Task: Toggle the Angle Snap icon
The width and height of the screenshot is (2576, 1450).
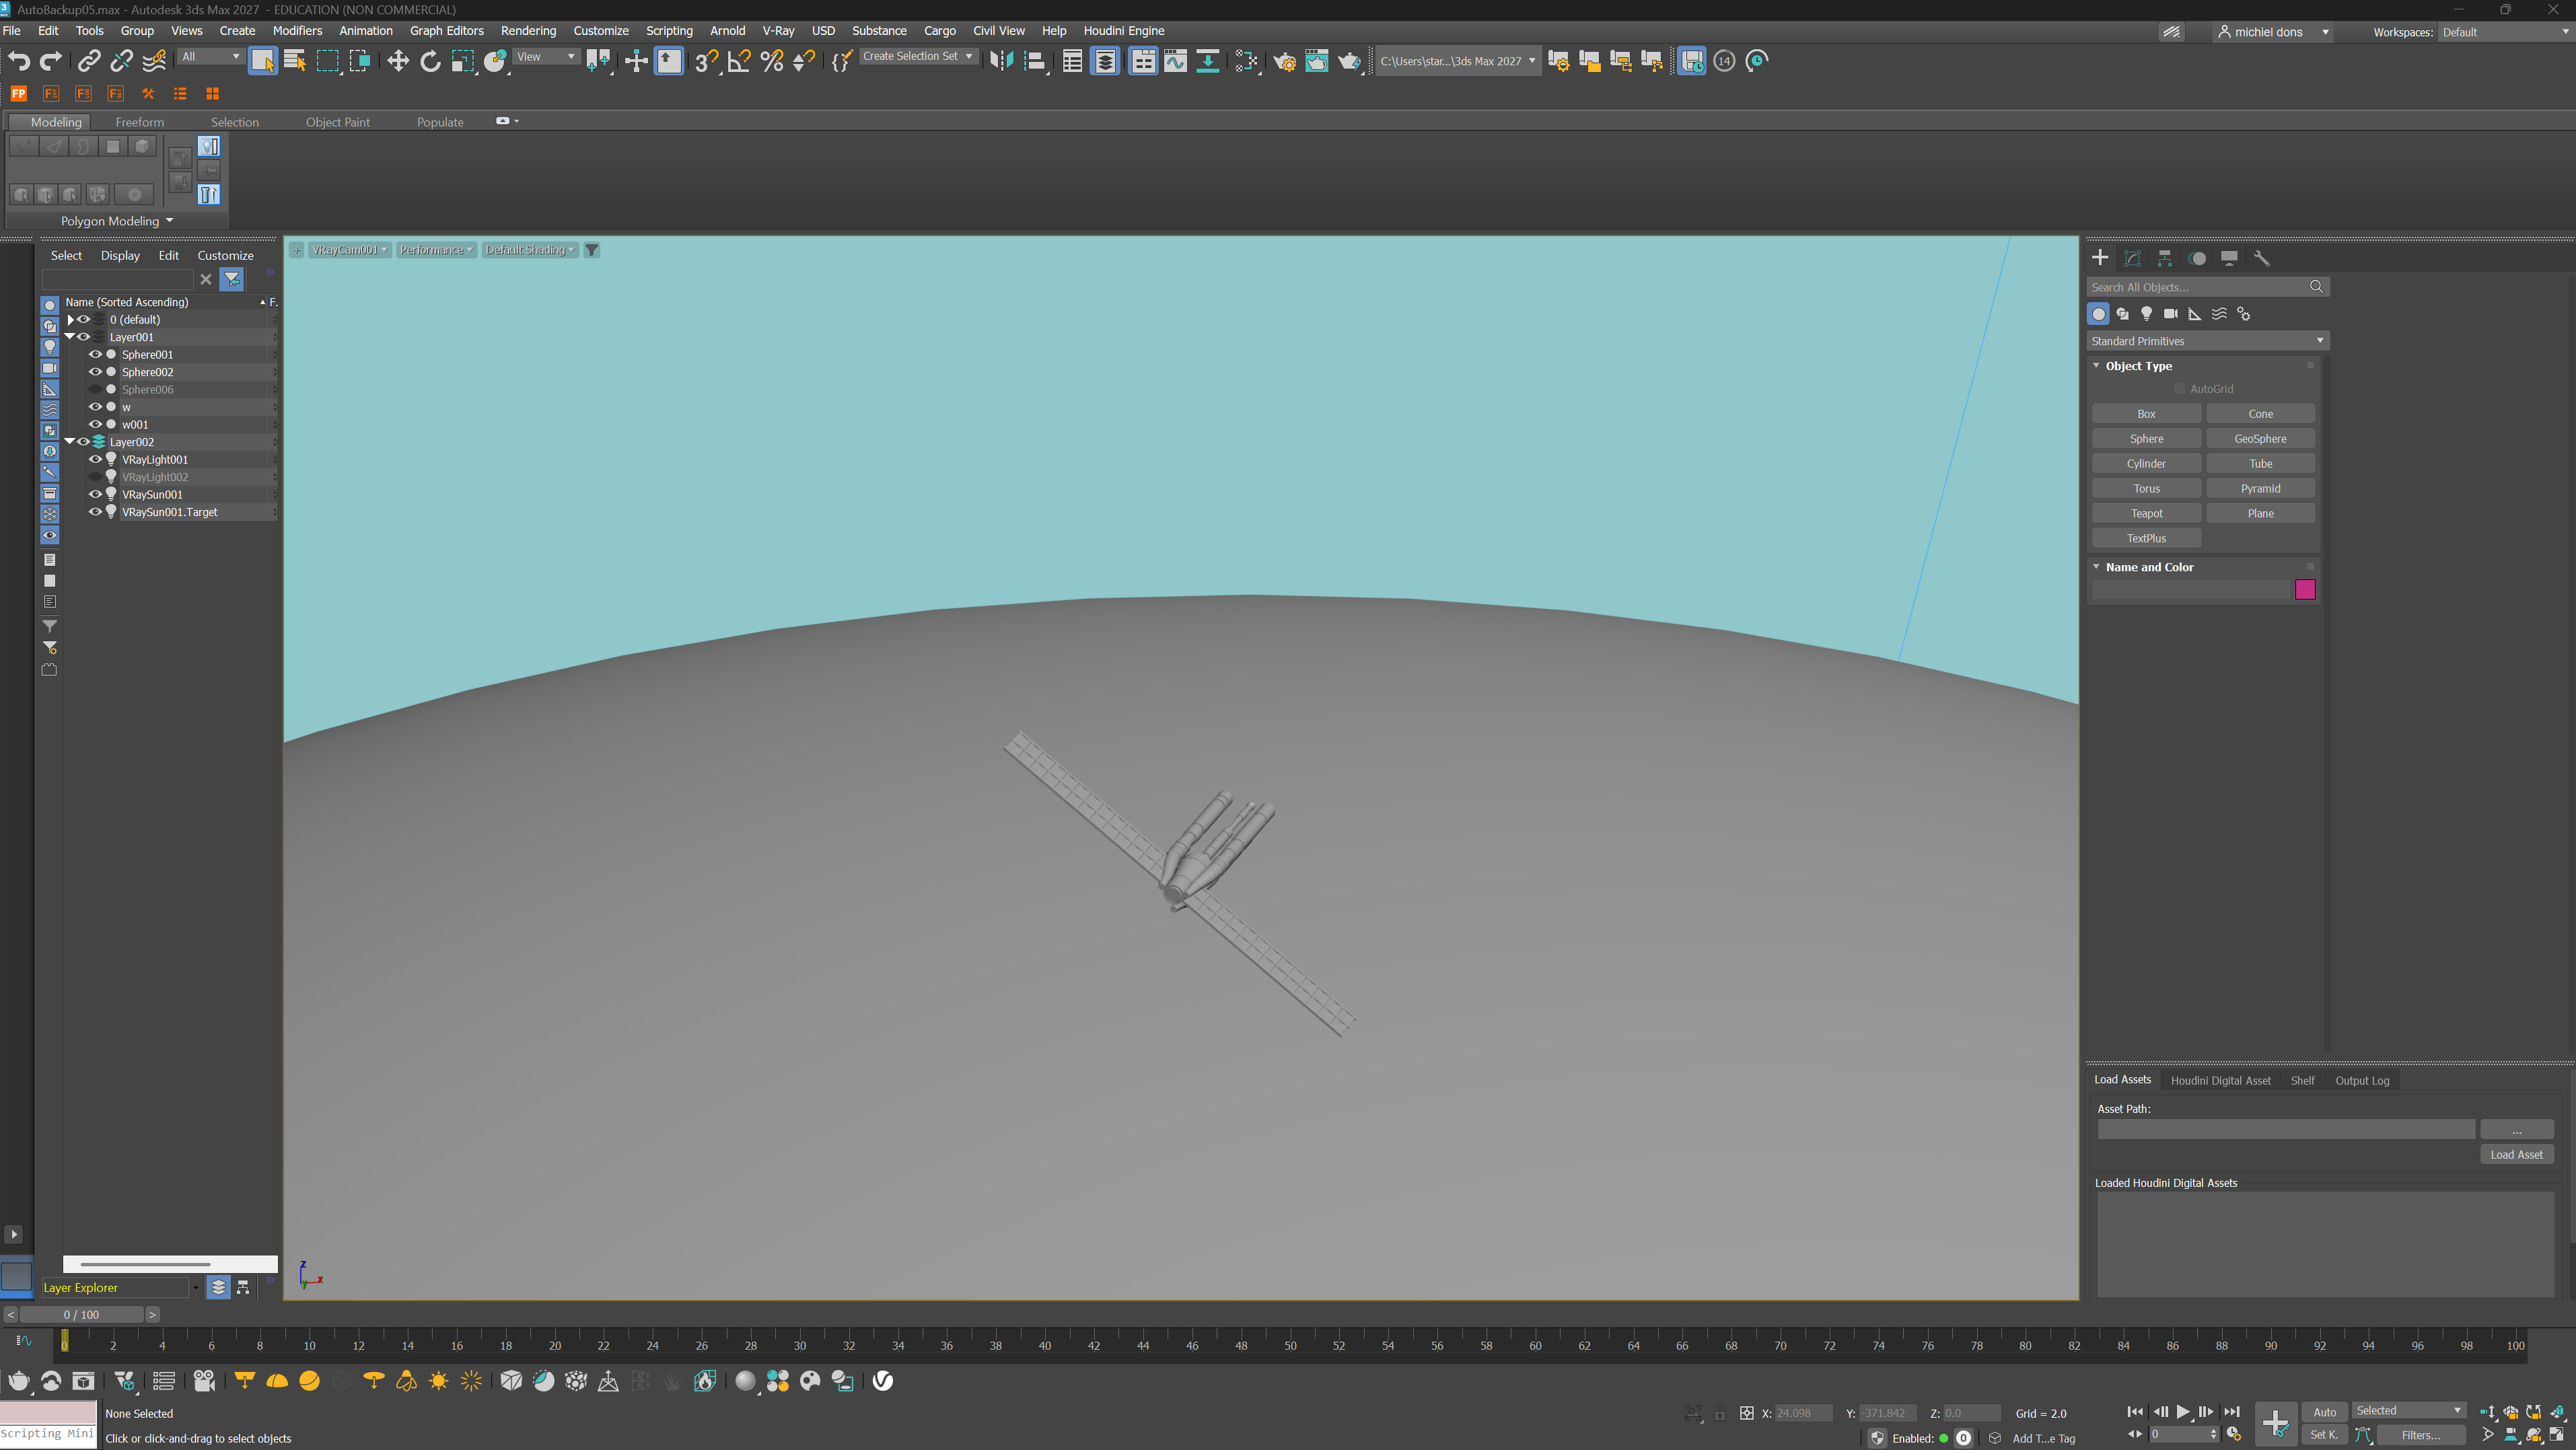Action: tap(739, 61)
